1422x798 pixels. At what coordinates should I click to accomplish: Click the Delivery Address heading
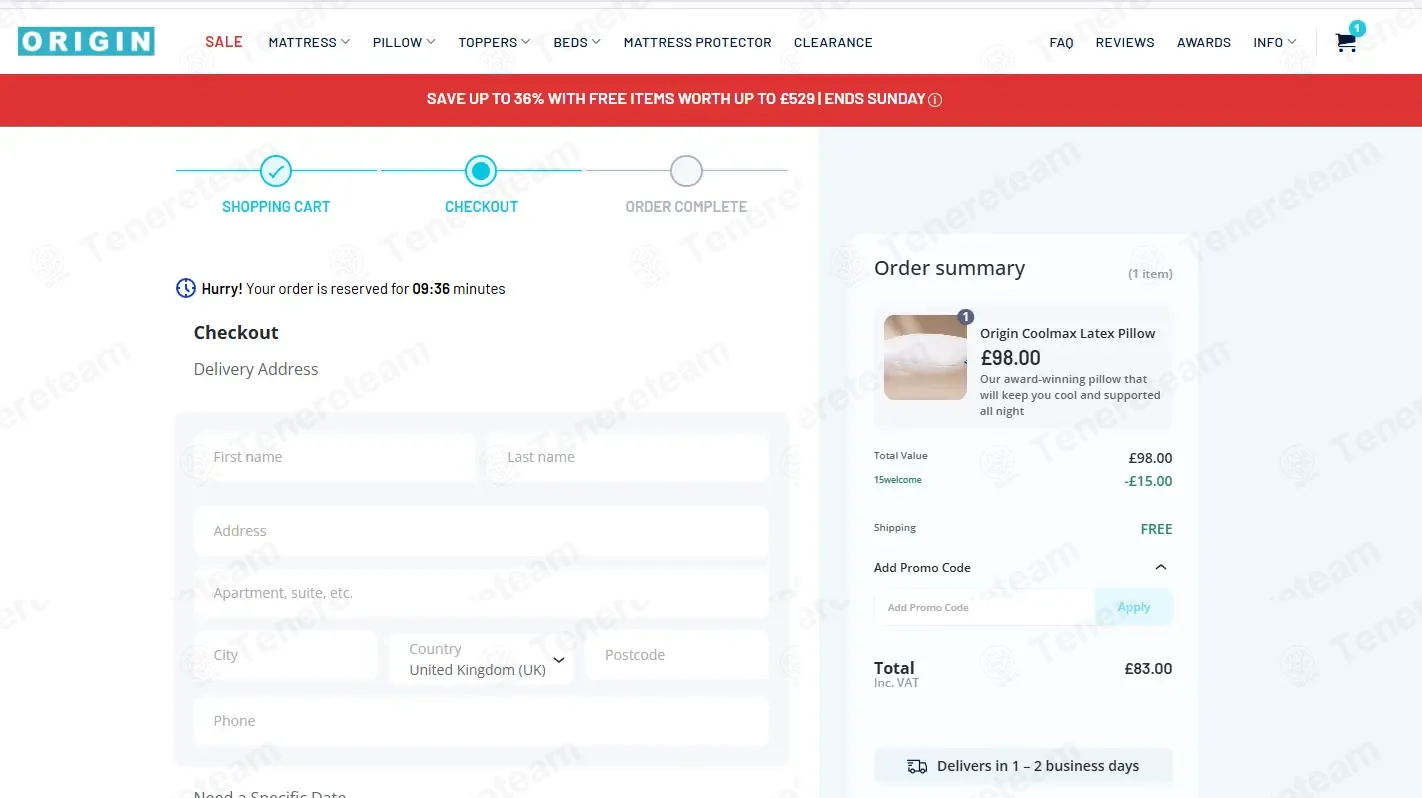(256, 369)
